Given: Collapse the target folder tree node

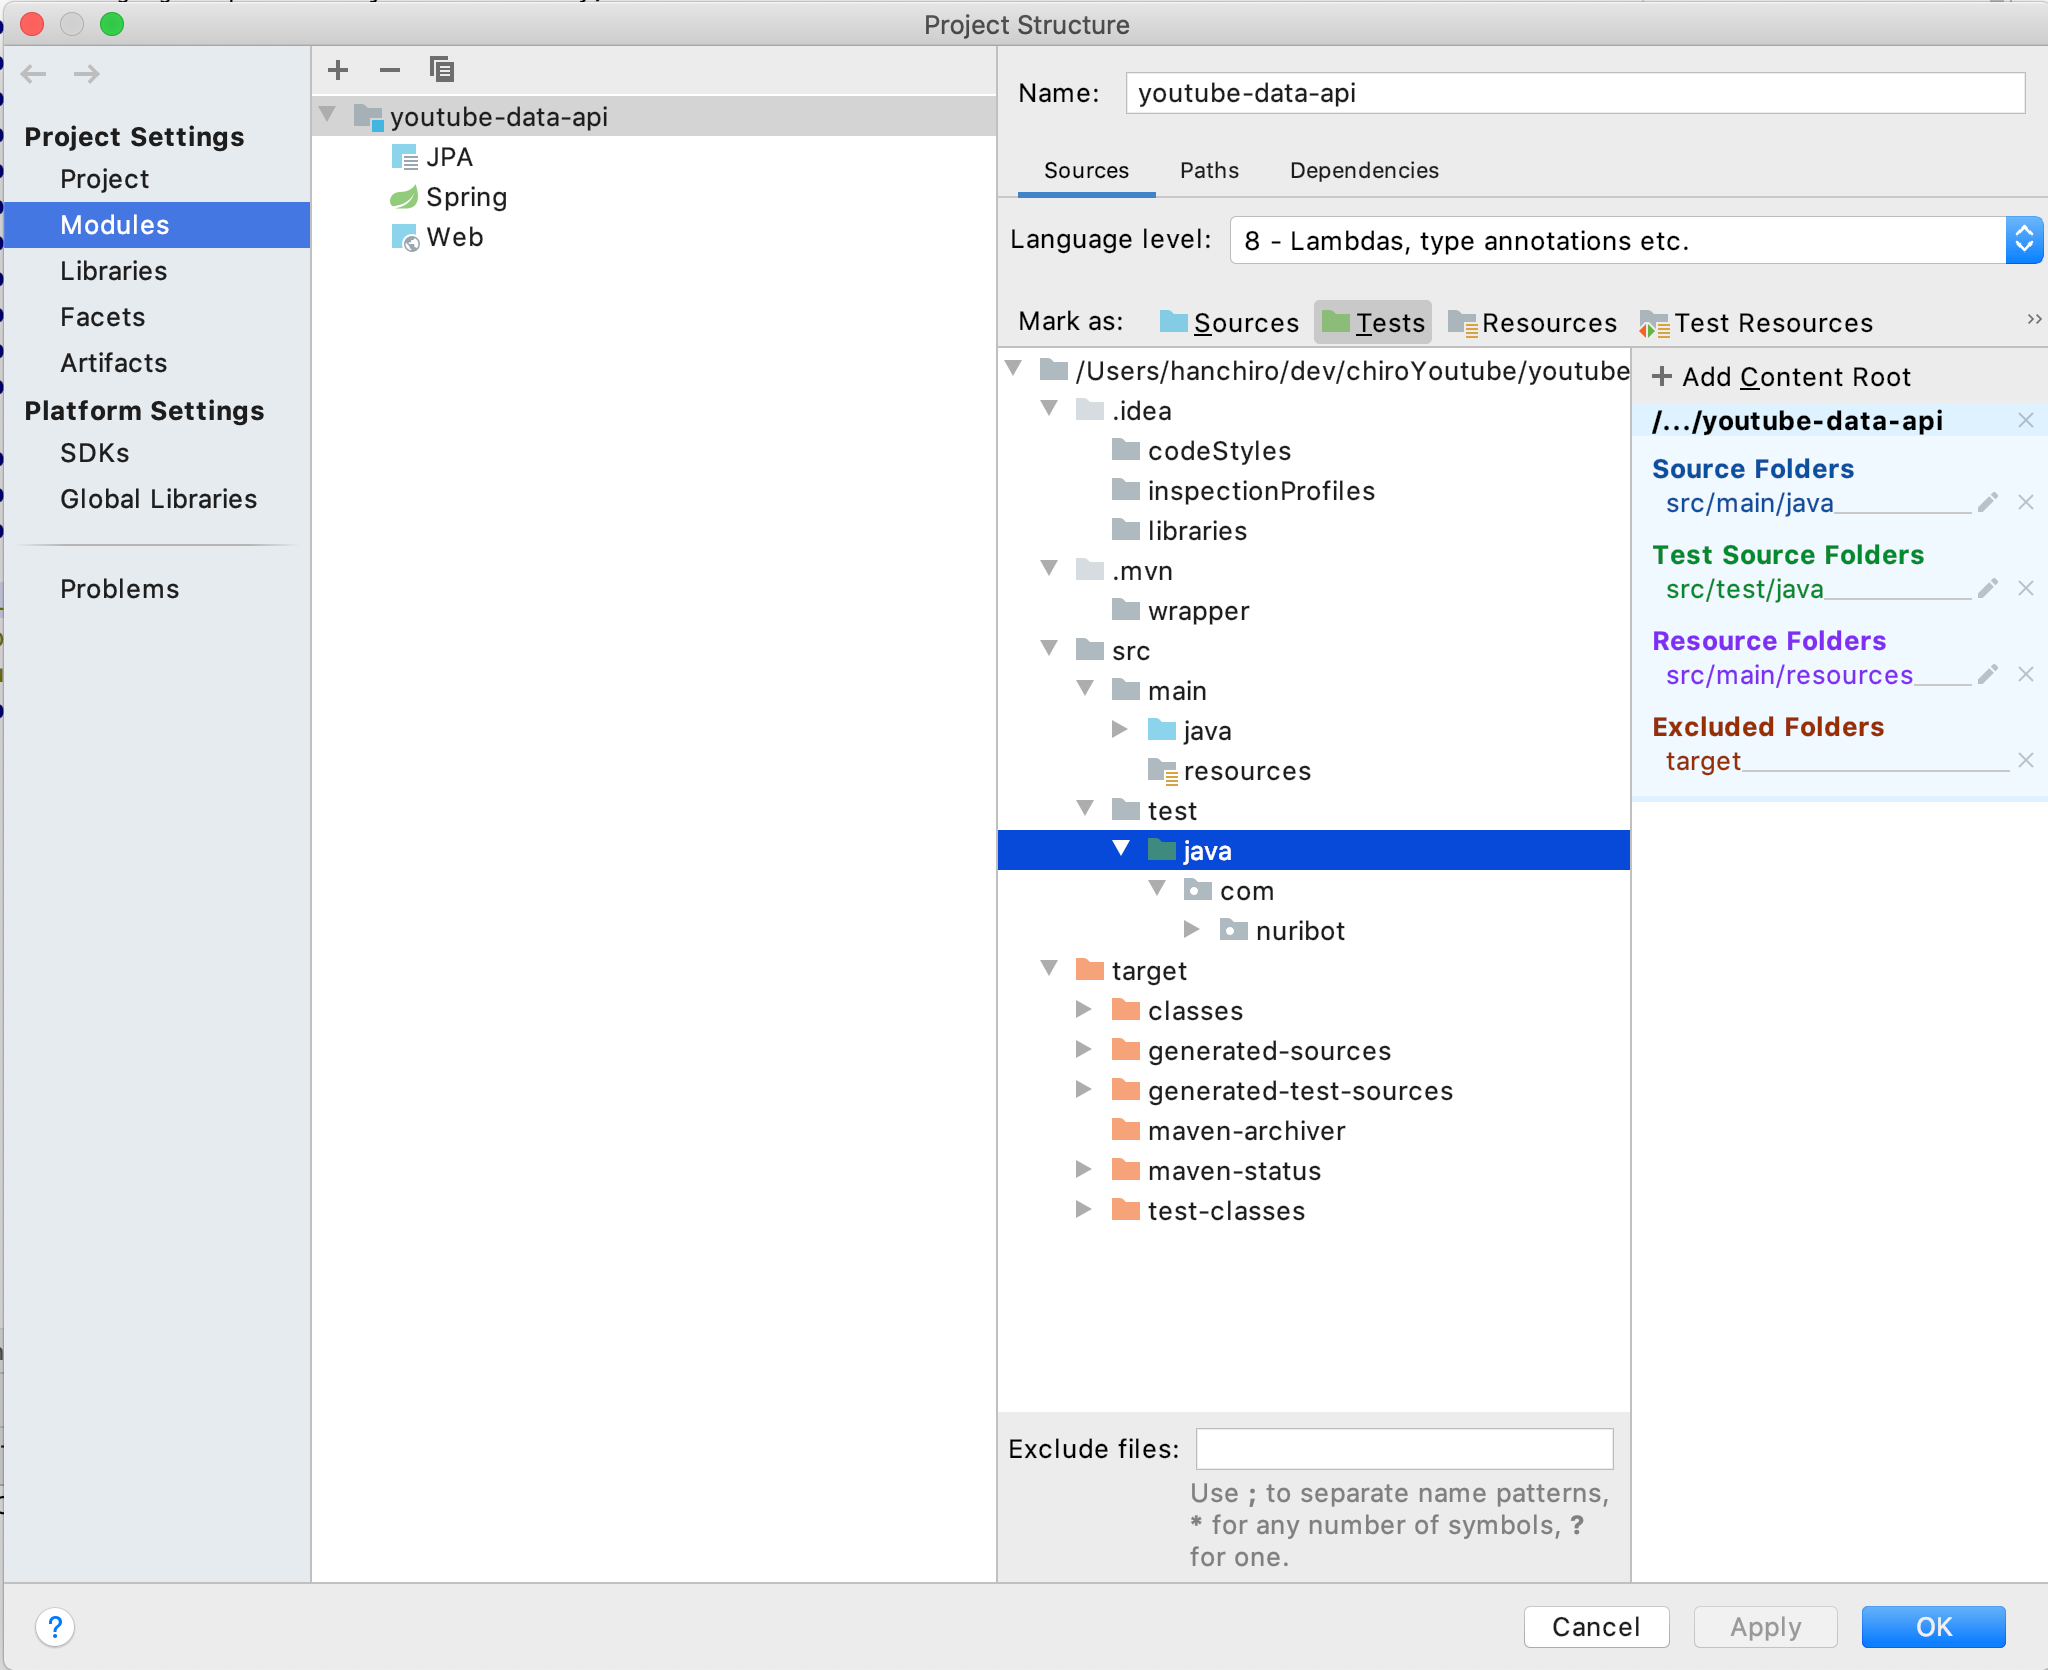Looking at the screenshot, I should pos(1049,969).
